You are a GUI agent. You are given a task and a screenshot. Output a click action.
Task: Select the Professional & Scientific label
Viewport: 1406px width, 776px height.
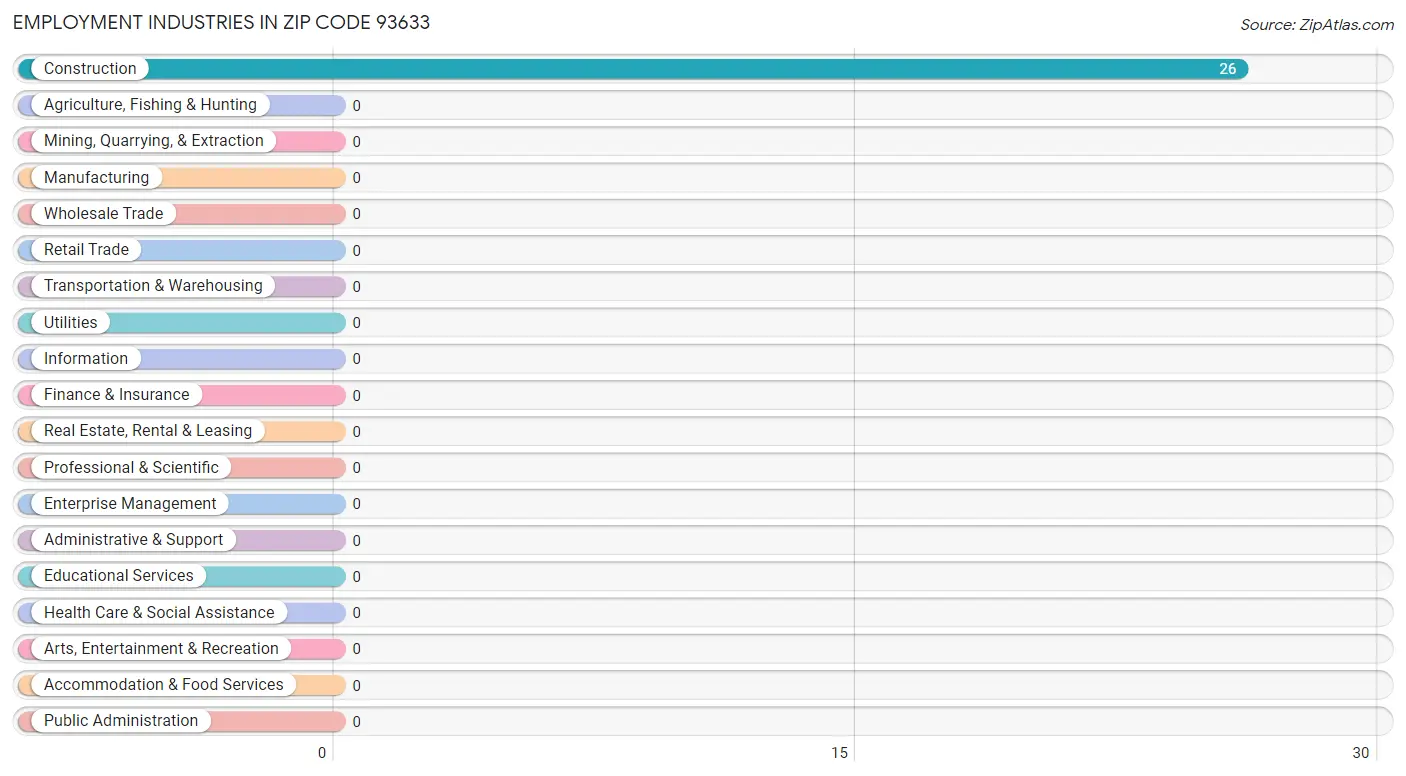(131, 467)
